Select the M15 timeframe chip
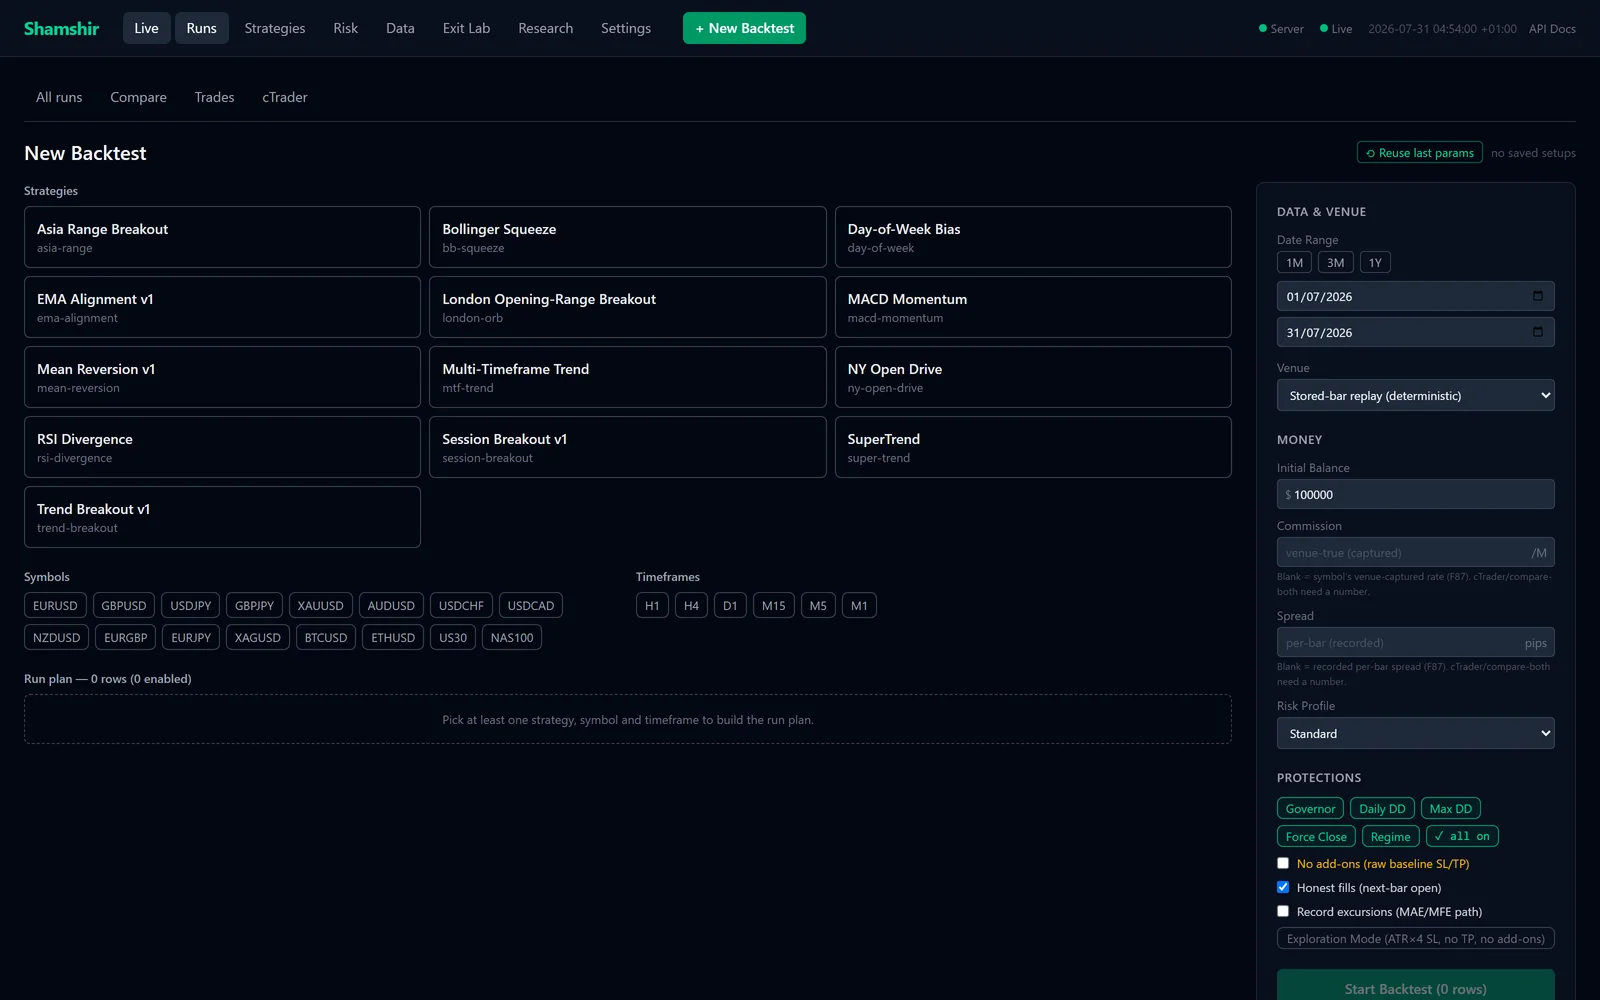Viewport: 1600px width, 1000px height. [774, 605]
